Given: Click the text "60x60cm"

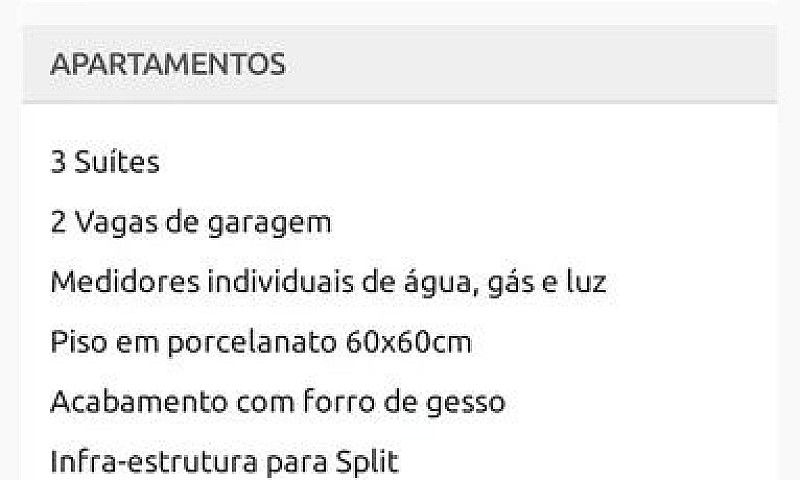Looking at the screenshot, I should pyautogui.click(x=409, y=342).
